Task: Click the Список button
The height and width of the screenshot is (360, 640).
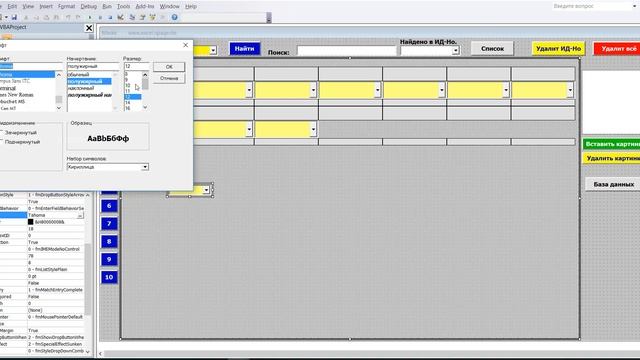Action: [x=492, y=49]
